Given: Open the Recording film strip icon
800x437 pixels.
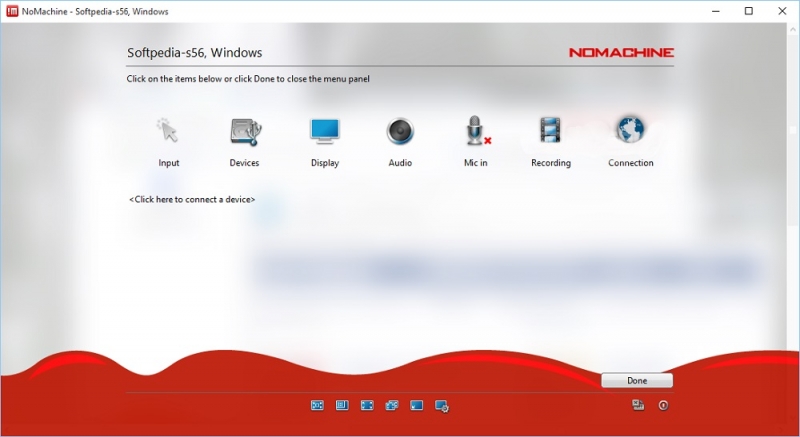Looking at the screenshot, I should [551, 130].
